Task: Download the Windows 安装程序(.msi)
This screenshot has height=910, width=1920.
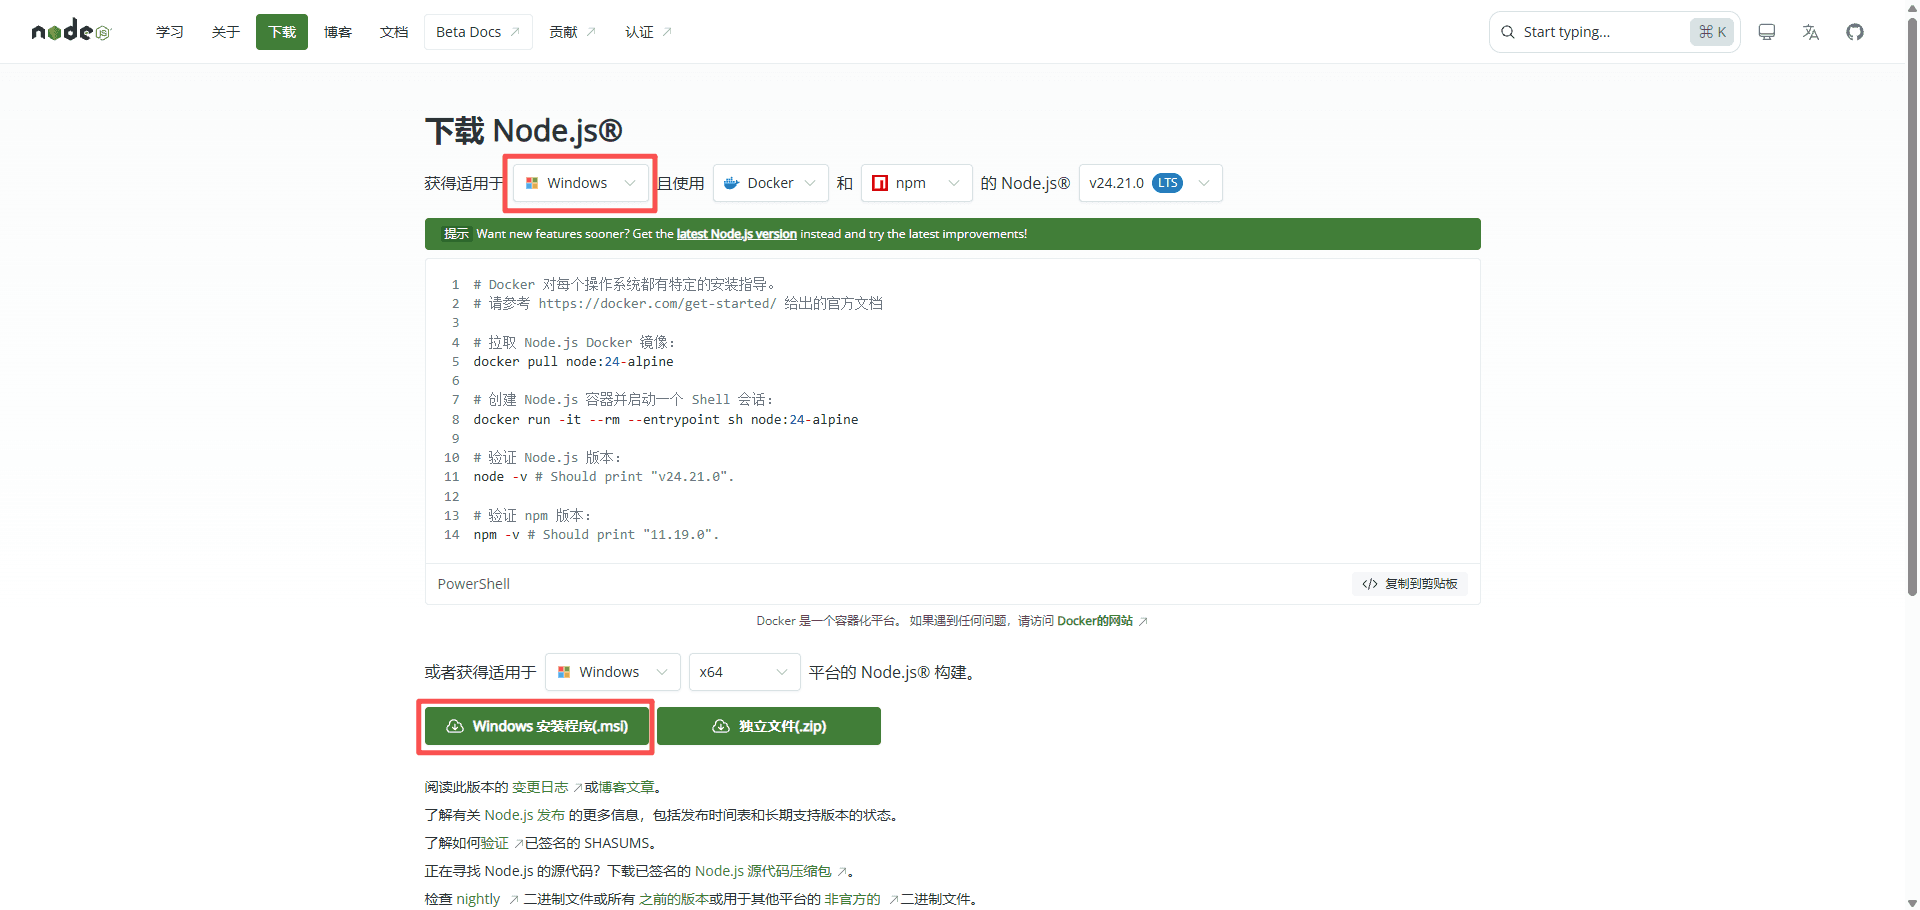Action: point(537,726)
